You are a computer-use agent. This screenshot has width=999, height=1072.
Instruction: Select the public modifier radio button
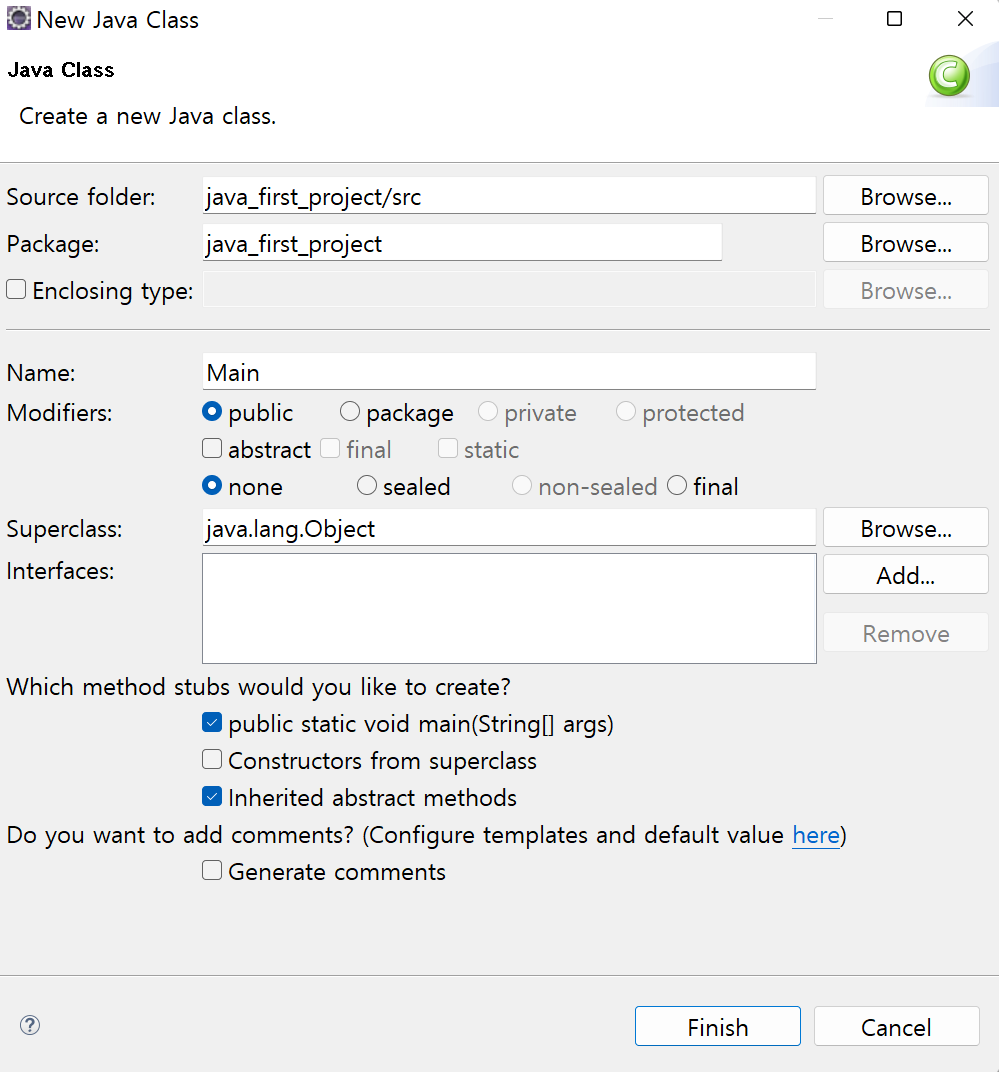click(x=212, y=412)
